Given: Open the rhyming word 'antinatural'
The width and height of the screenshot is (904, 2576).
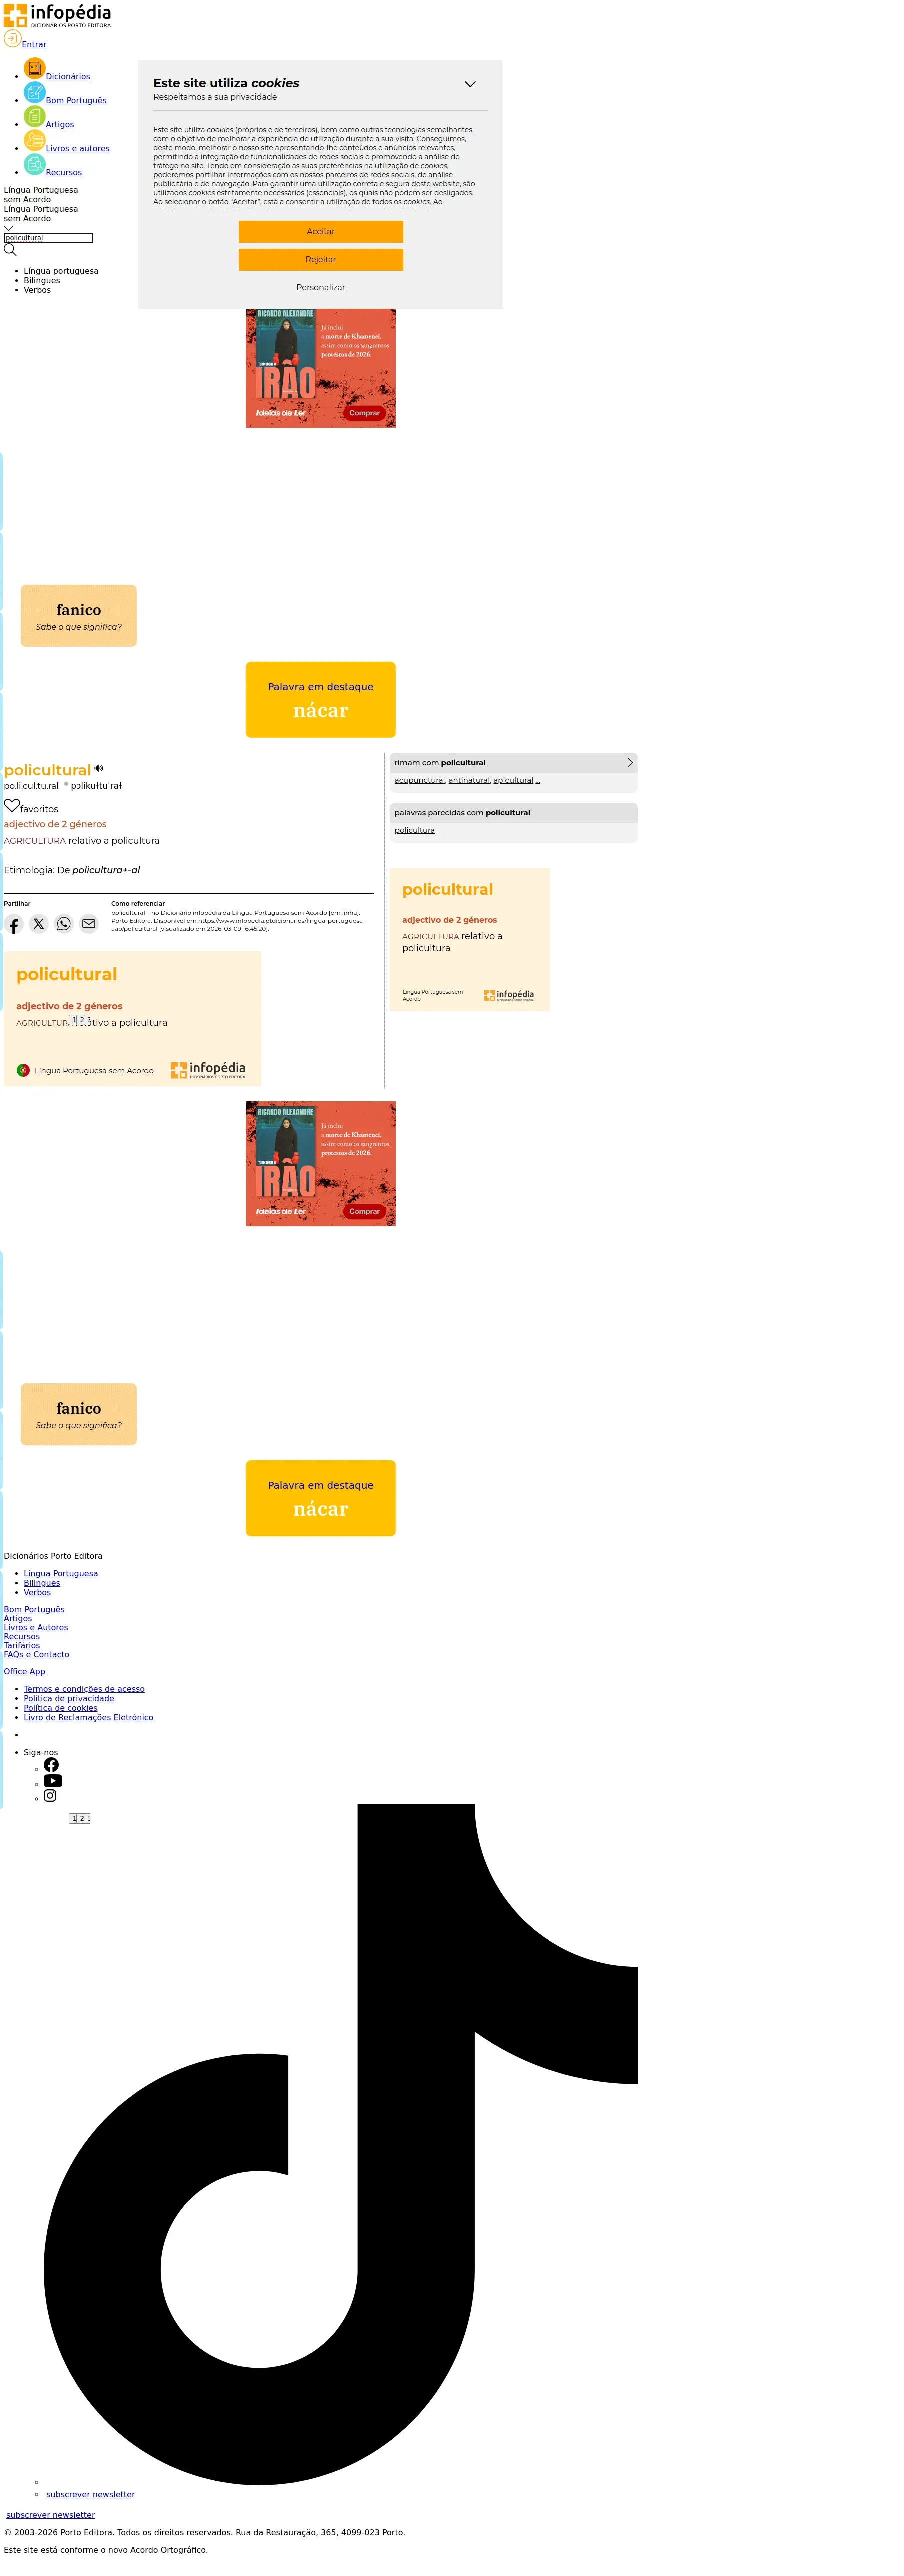Looking at the screenshot, I should pos(470,780).
